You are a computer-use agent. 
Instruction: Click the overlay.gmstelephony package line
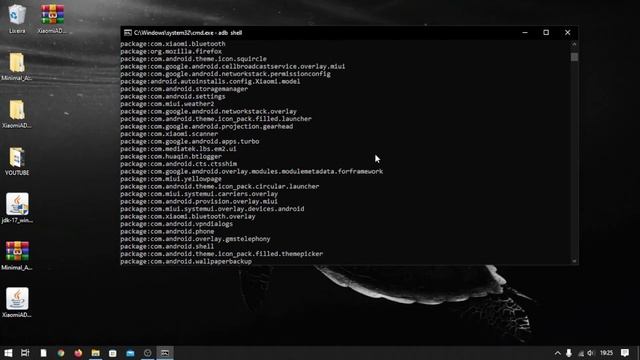pyautogui.click(x=196, y=238)
